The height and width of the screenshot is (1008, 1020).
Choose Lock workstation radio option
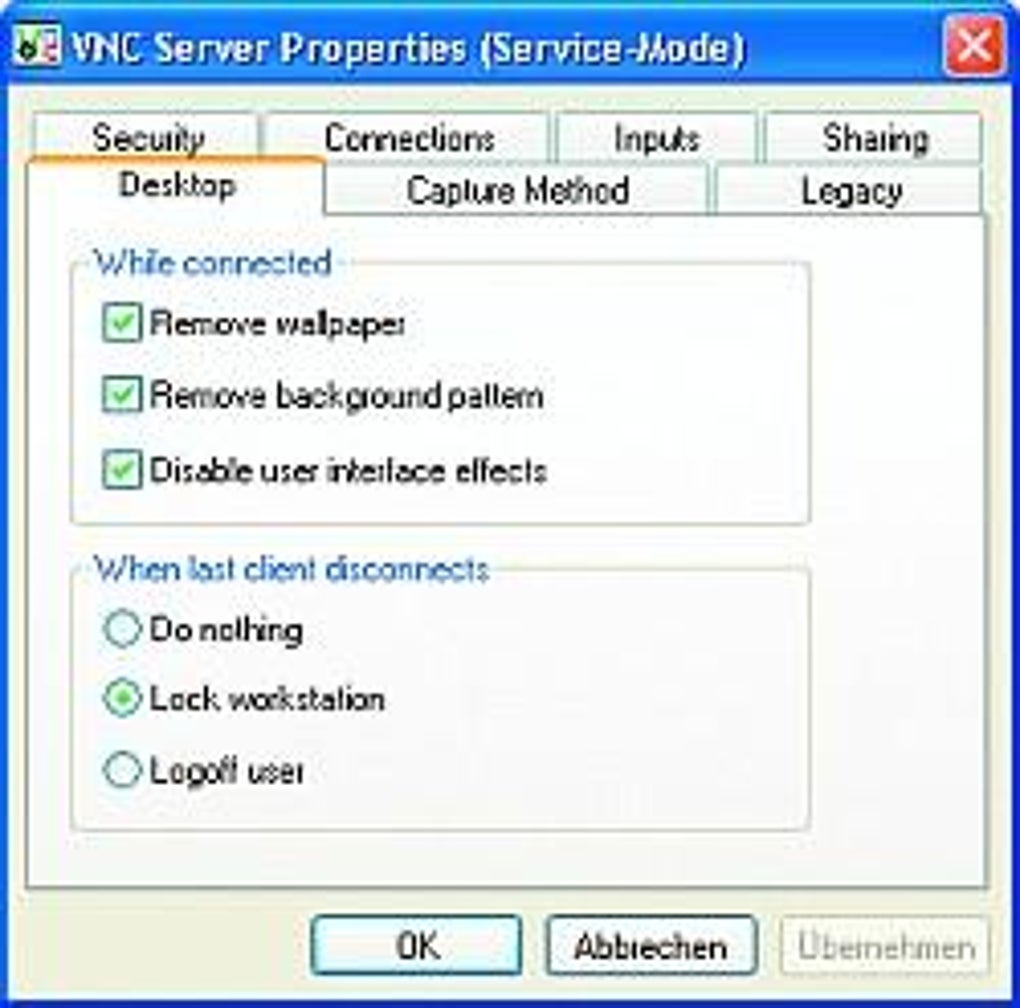pos(122,698)
